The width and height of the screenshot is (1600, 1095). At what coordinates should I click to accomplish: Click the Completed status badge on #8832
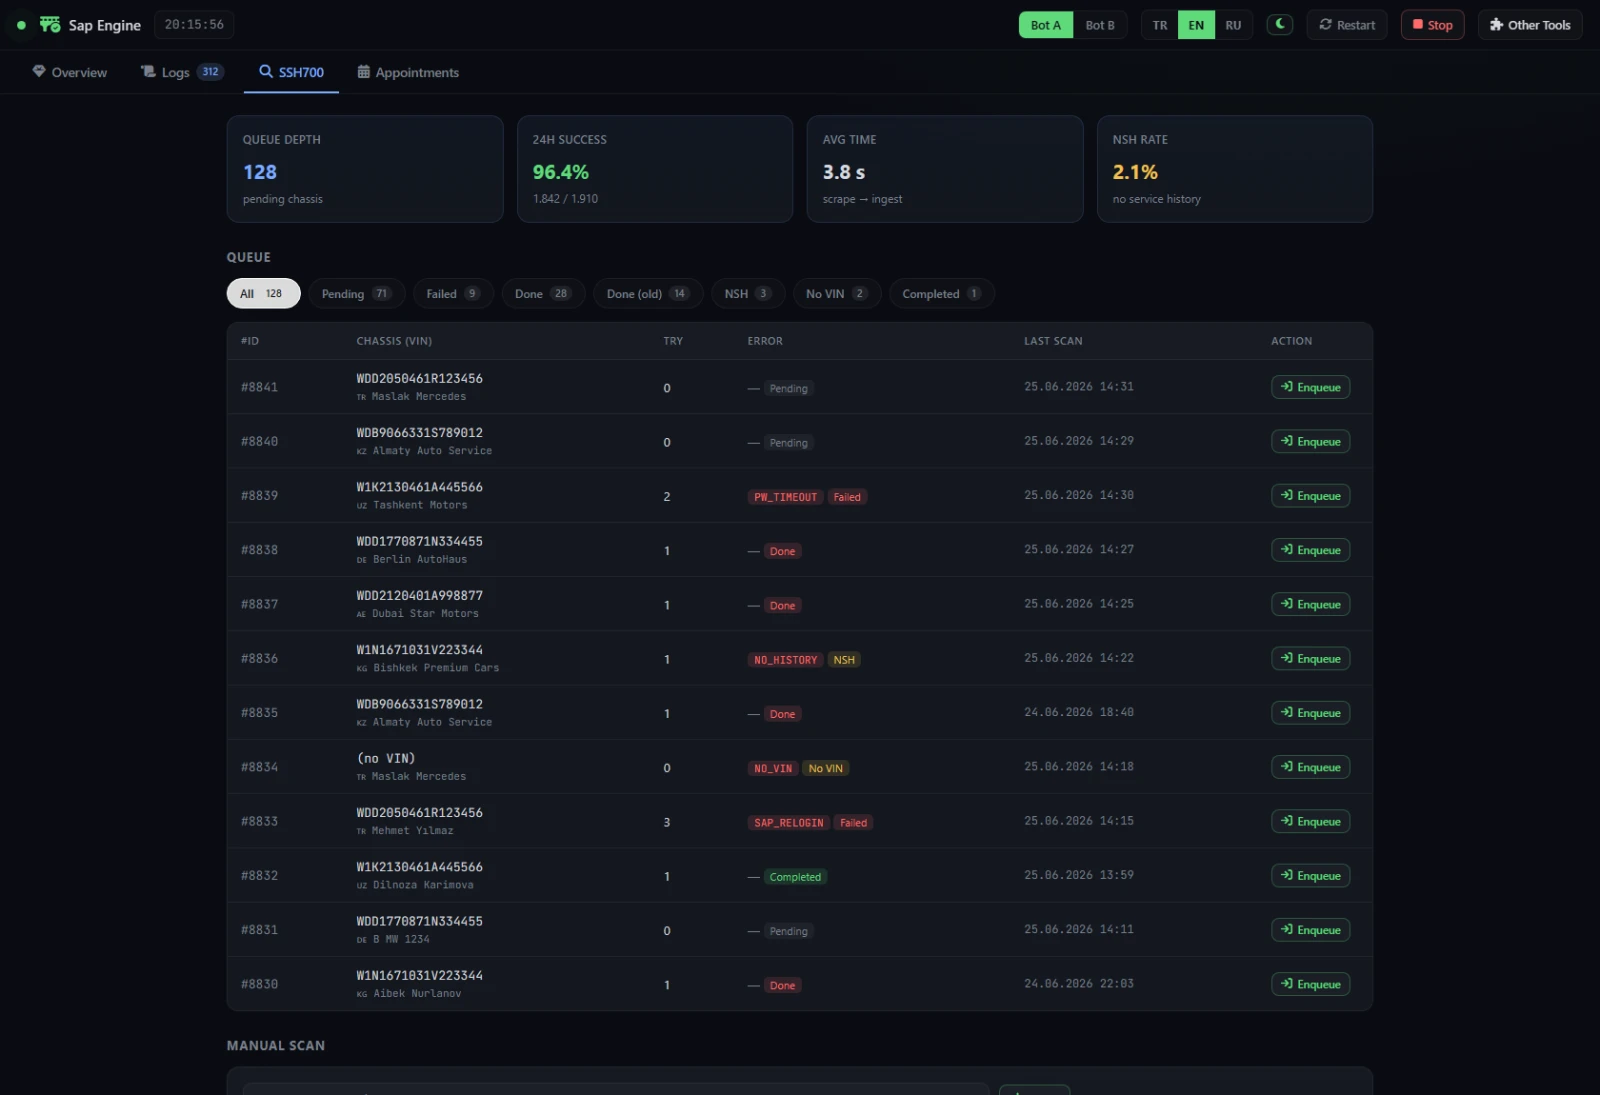point(795,877)
